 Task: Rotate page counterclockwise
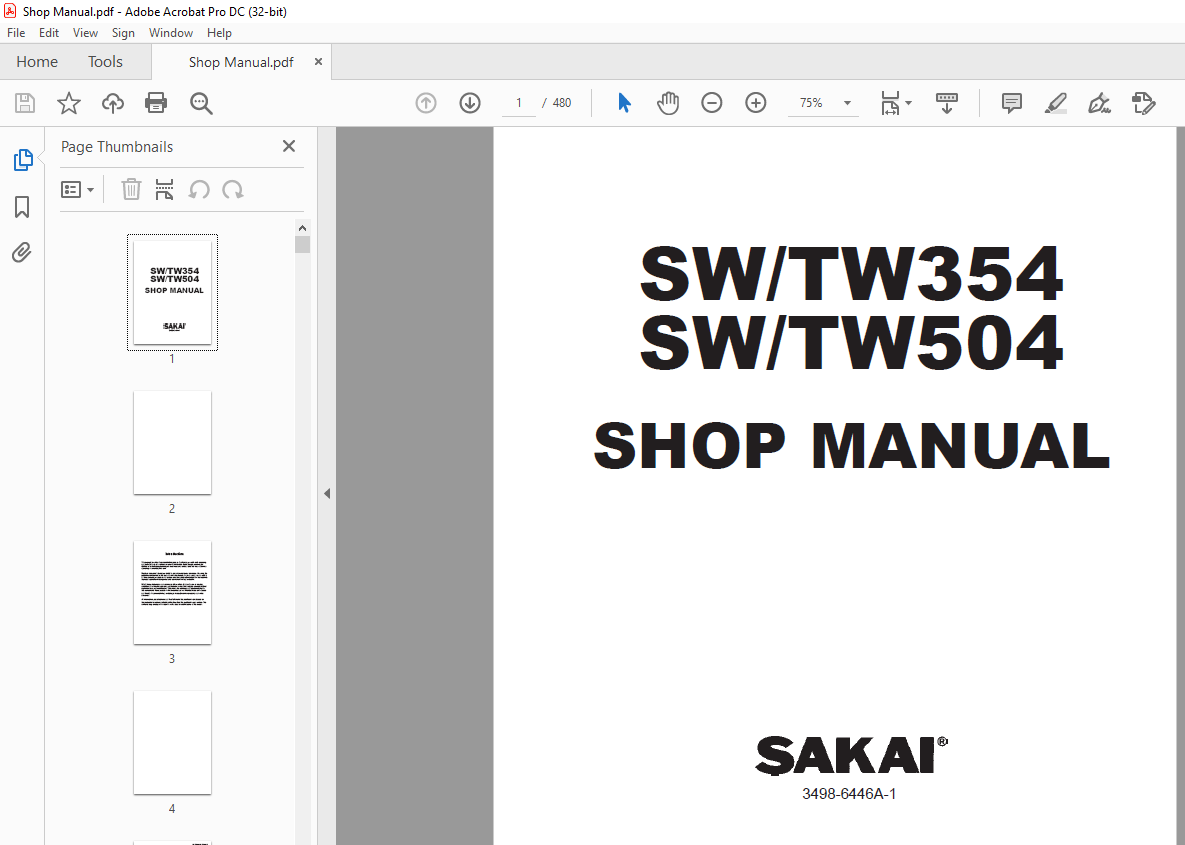(199, 189)
